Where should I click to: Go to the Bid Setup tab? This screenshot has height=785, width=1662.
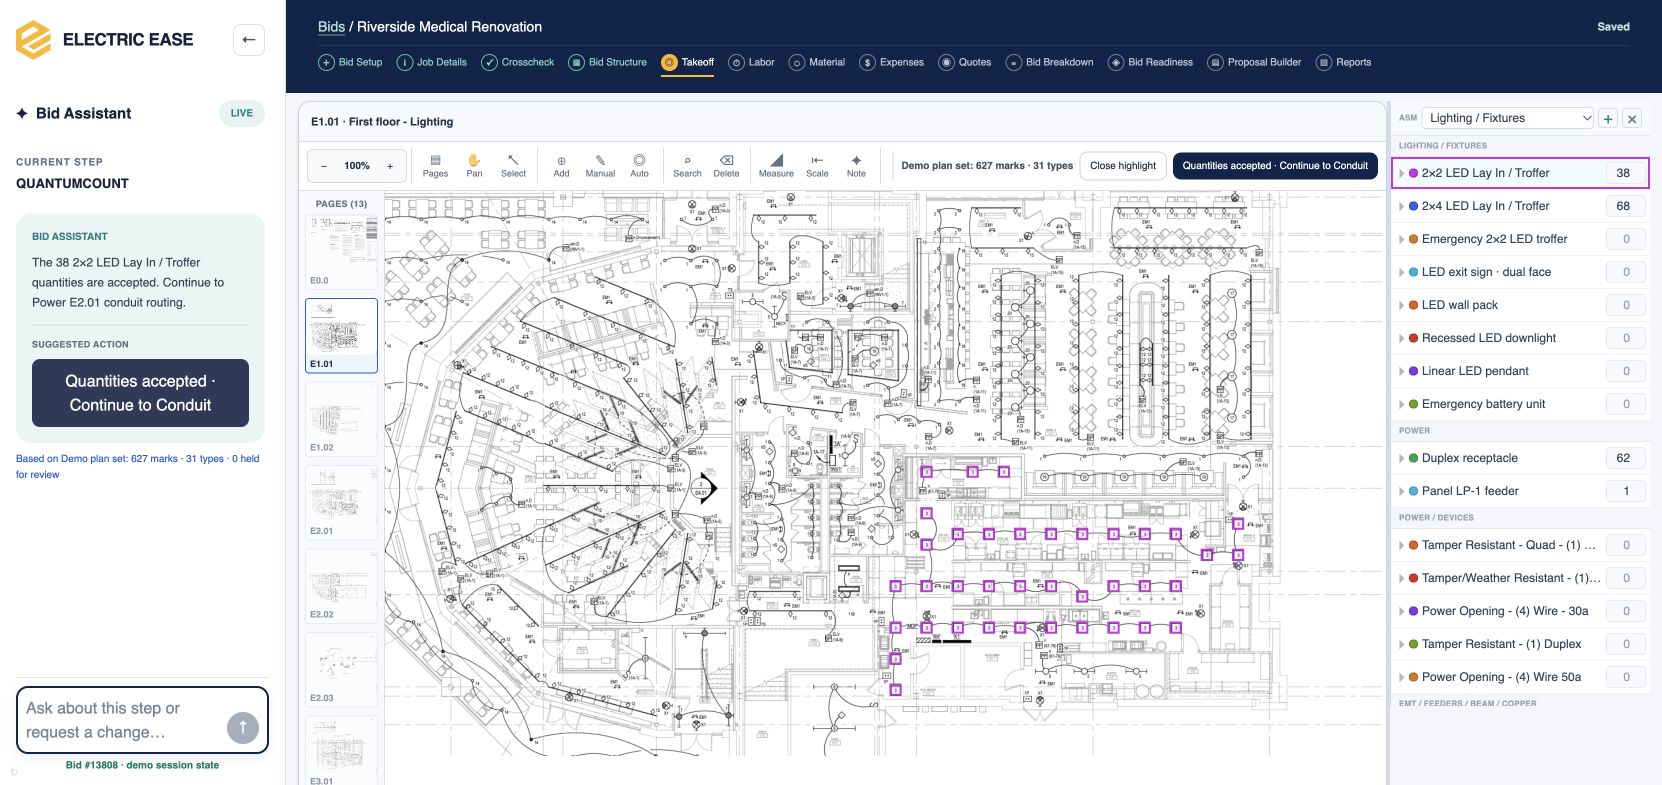[350, 62]
